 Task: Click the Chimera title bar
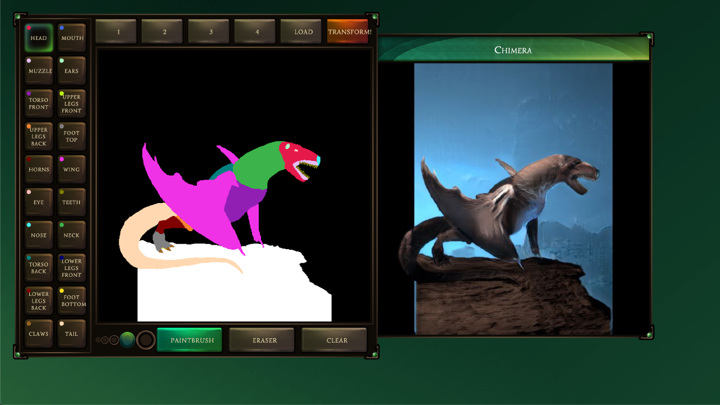(x=513, y=49)
